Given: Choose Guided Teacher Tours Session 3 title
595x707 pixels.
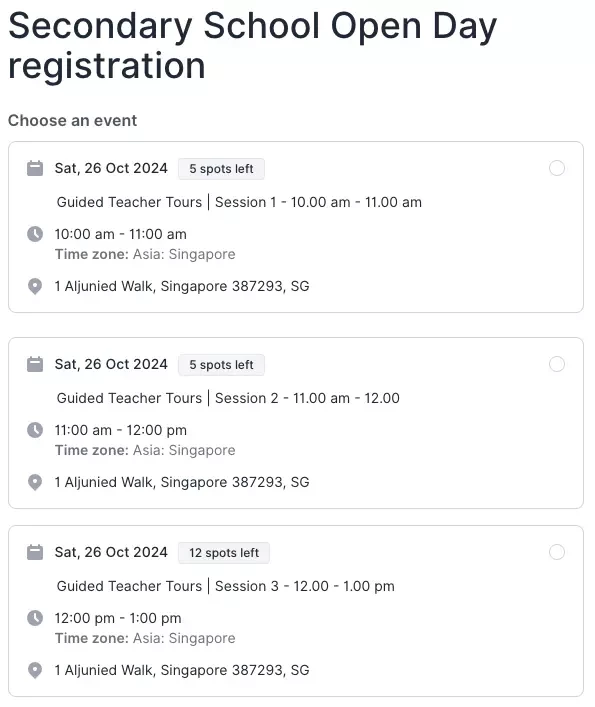Looking at the screenshot, I should coord(225,586).
